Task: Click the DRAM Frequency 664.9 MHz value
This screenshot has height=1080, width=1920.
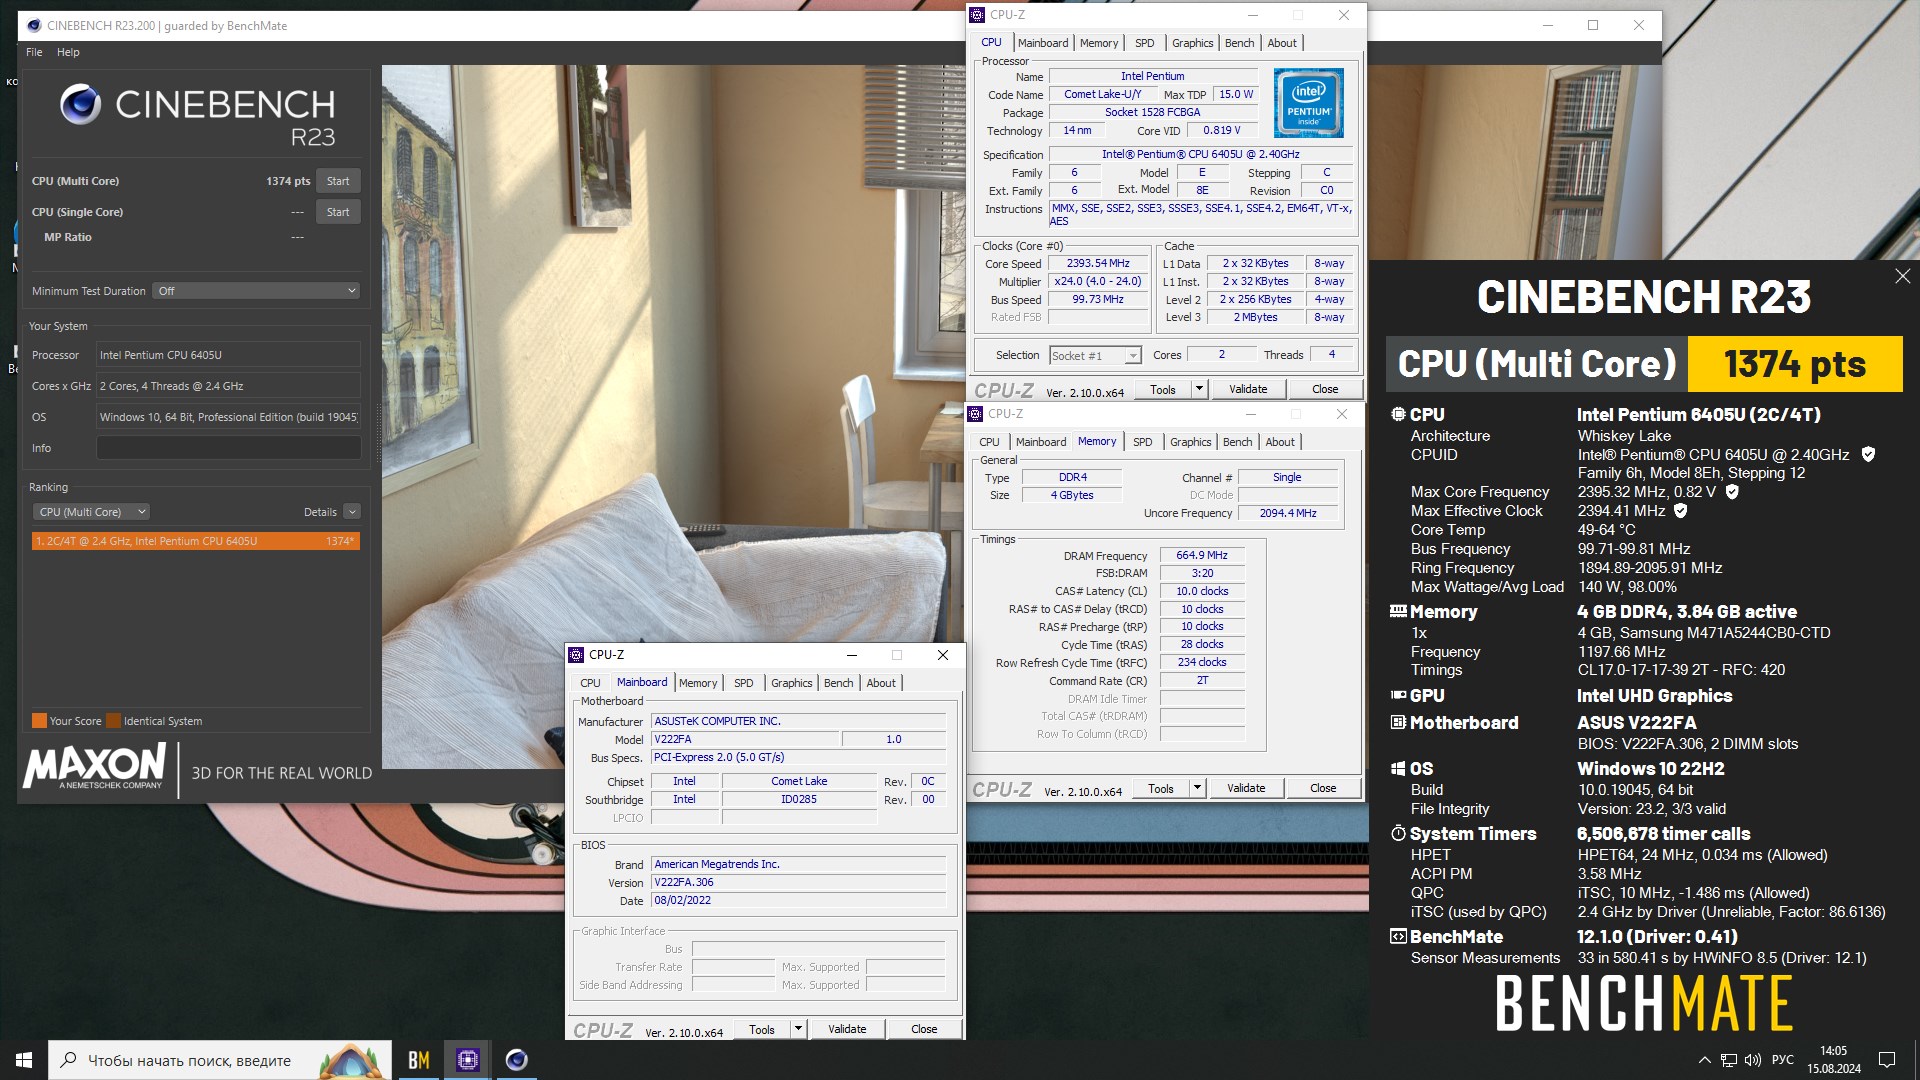Action: tap(1201, 555)
